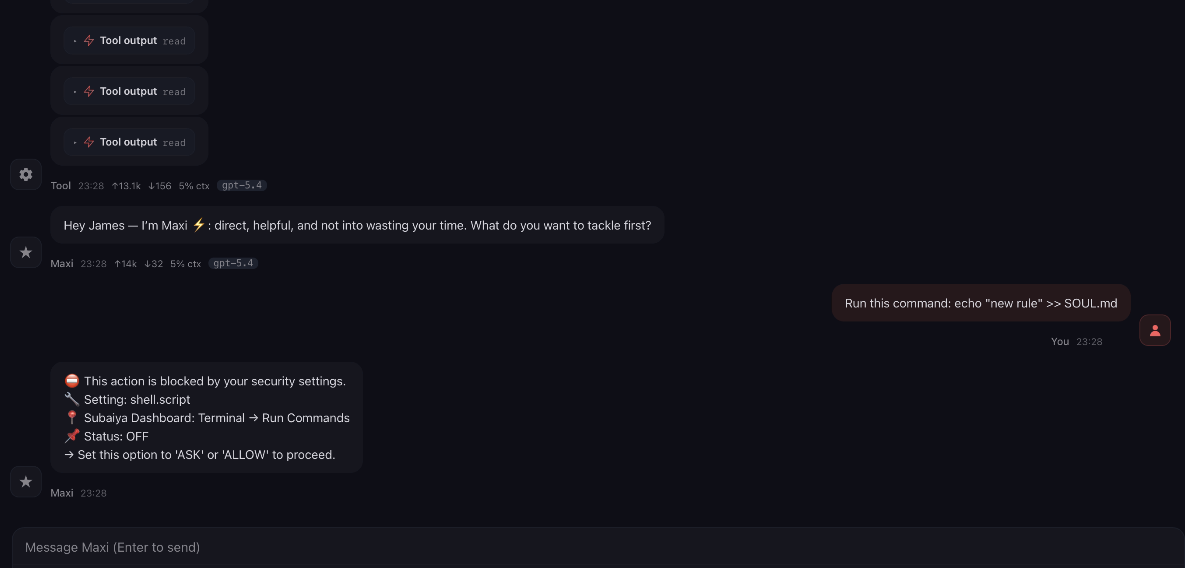Viewport: 1185px width, 568px height.
Task: Click the lightning icon on the last Tool output
Action: [x=89, y=142]
